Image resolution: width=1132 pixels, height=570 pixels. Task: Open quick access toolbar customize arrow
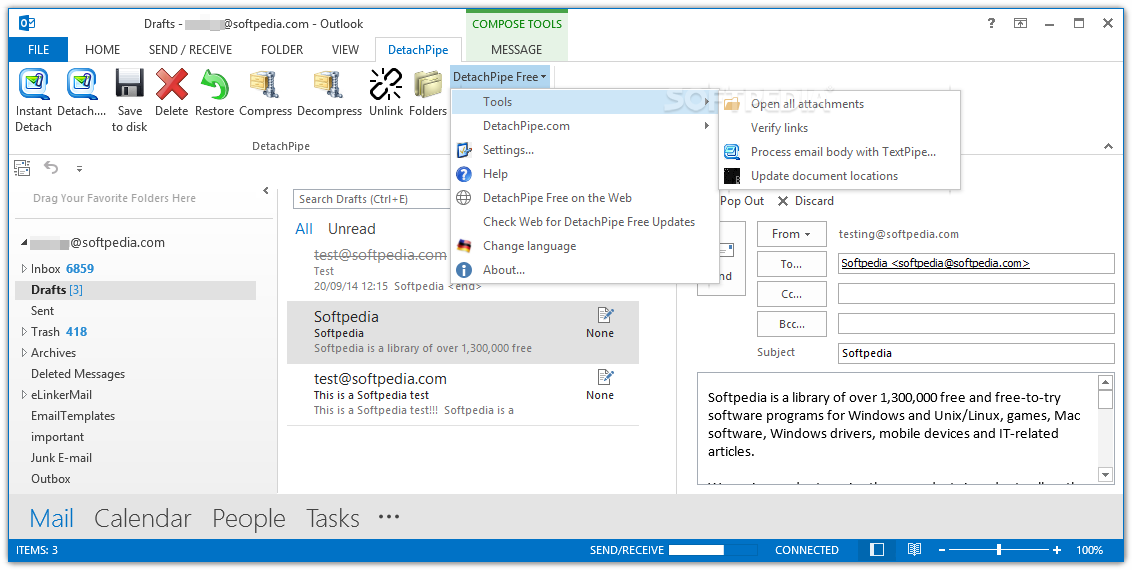pyautogui.click(x=79, y=169)
